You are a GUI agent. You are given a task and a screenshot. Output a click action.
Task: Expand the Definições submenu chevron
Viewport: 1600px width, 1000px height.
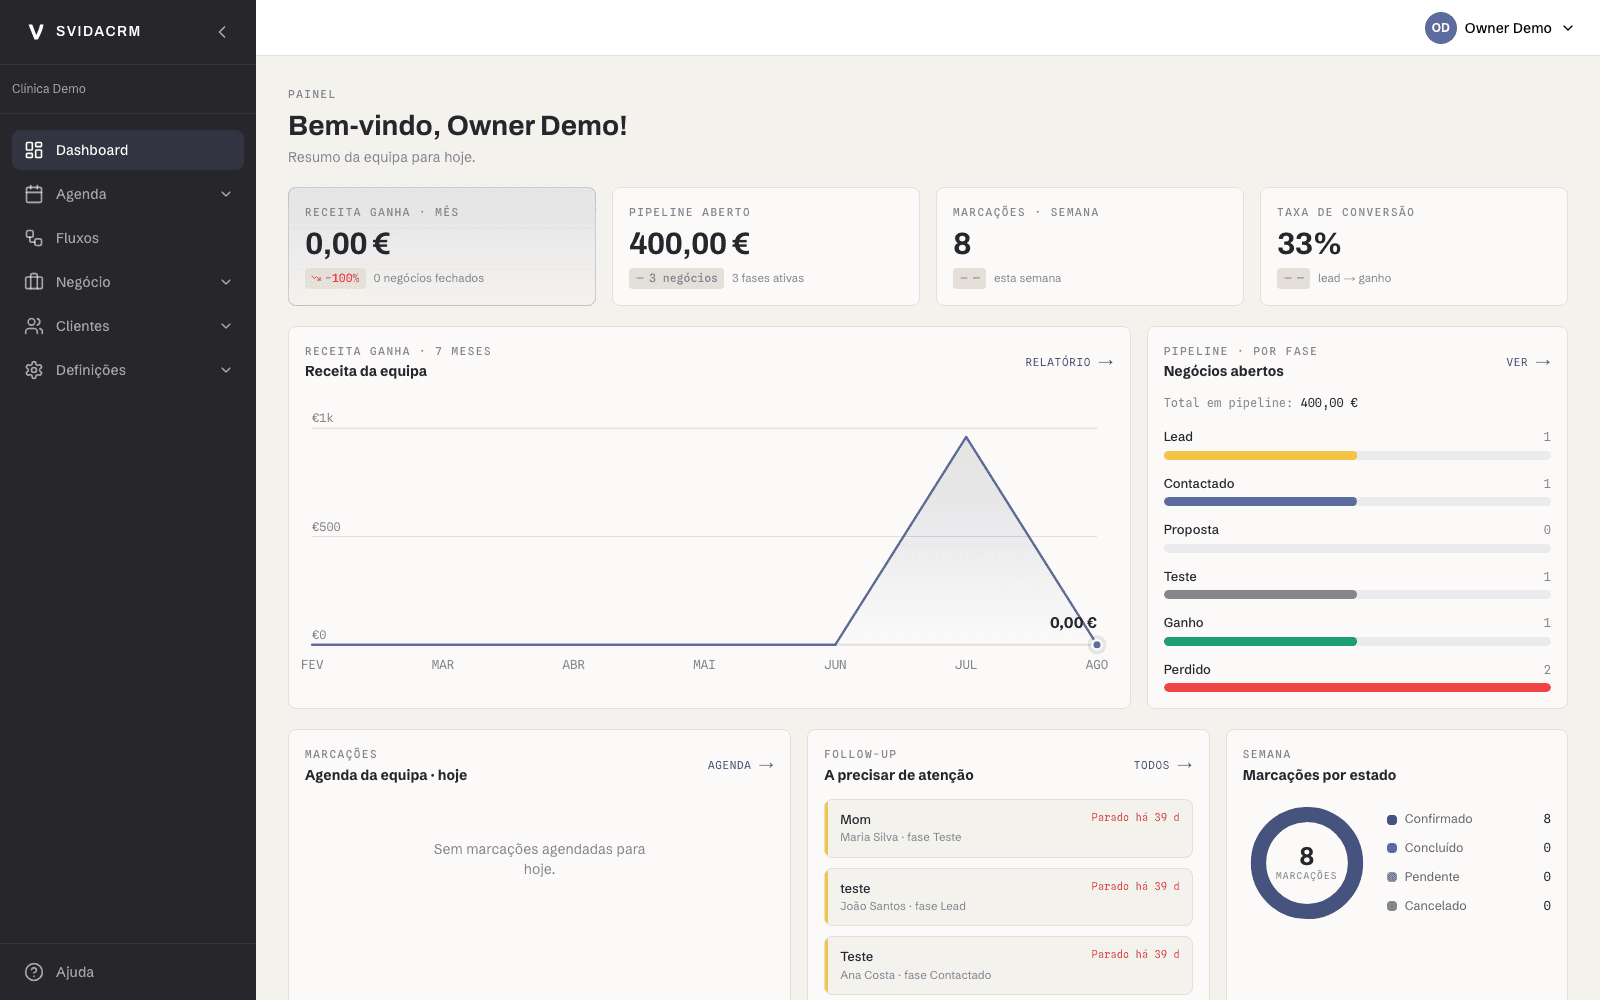(226, 370)
